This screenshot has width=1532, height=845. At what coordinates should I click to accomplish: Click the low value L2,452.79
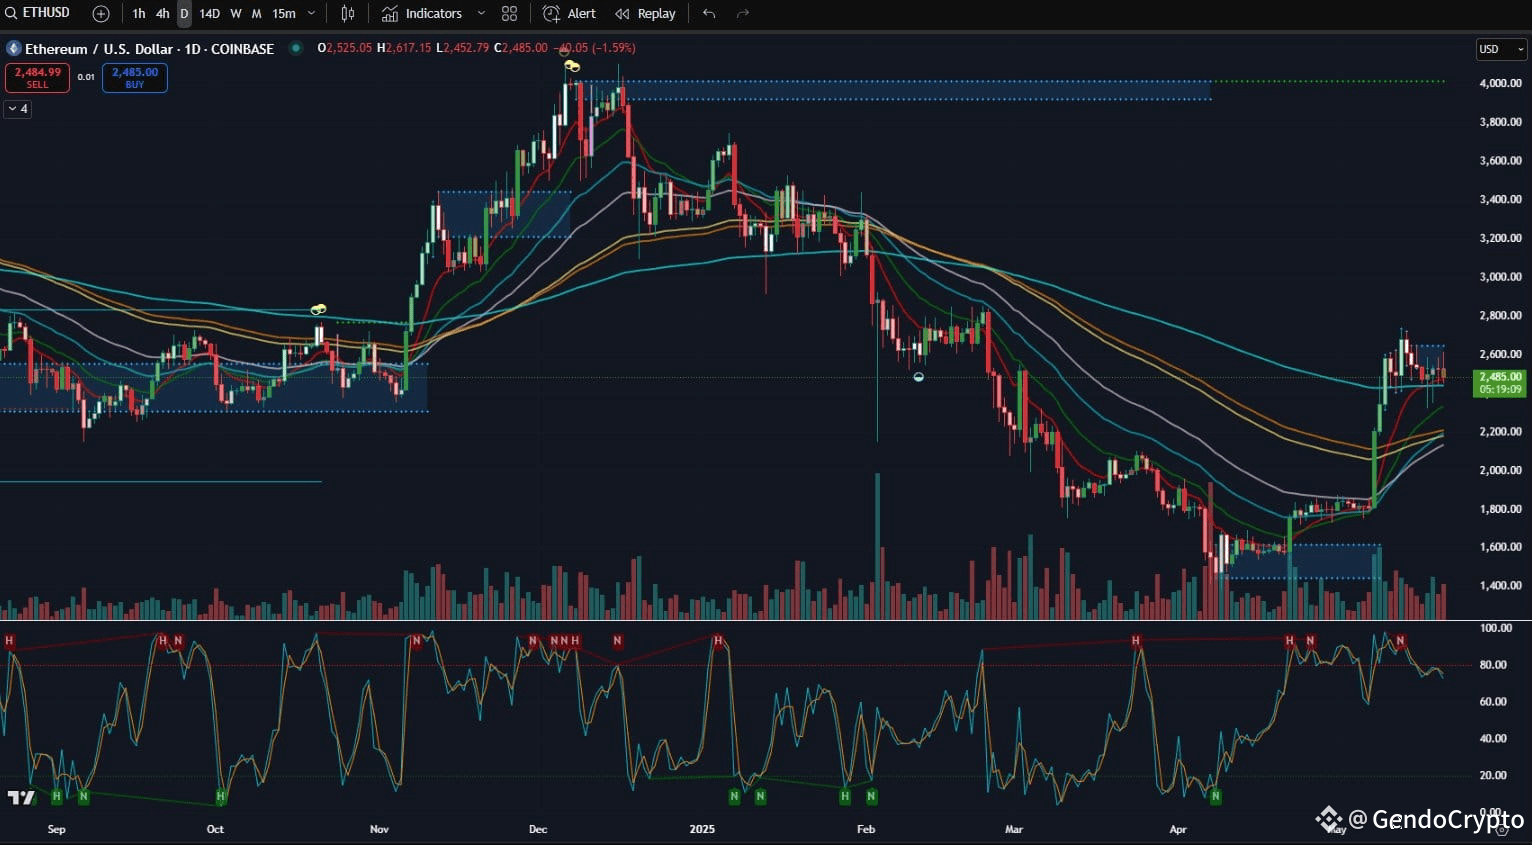[462, 48]
